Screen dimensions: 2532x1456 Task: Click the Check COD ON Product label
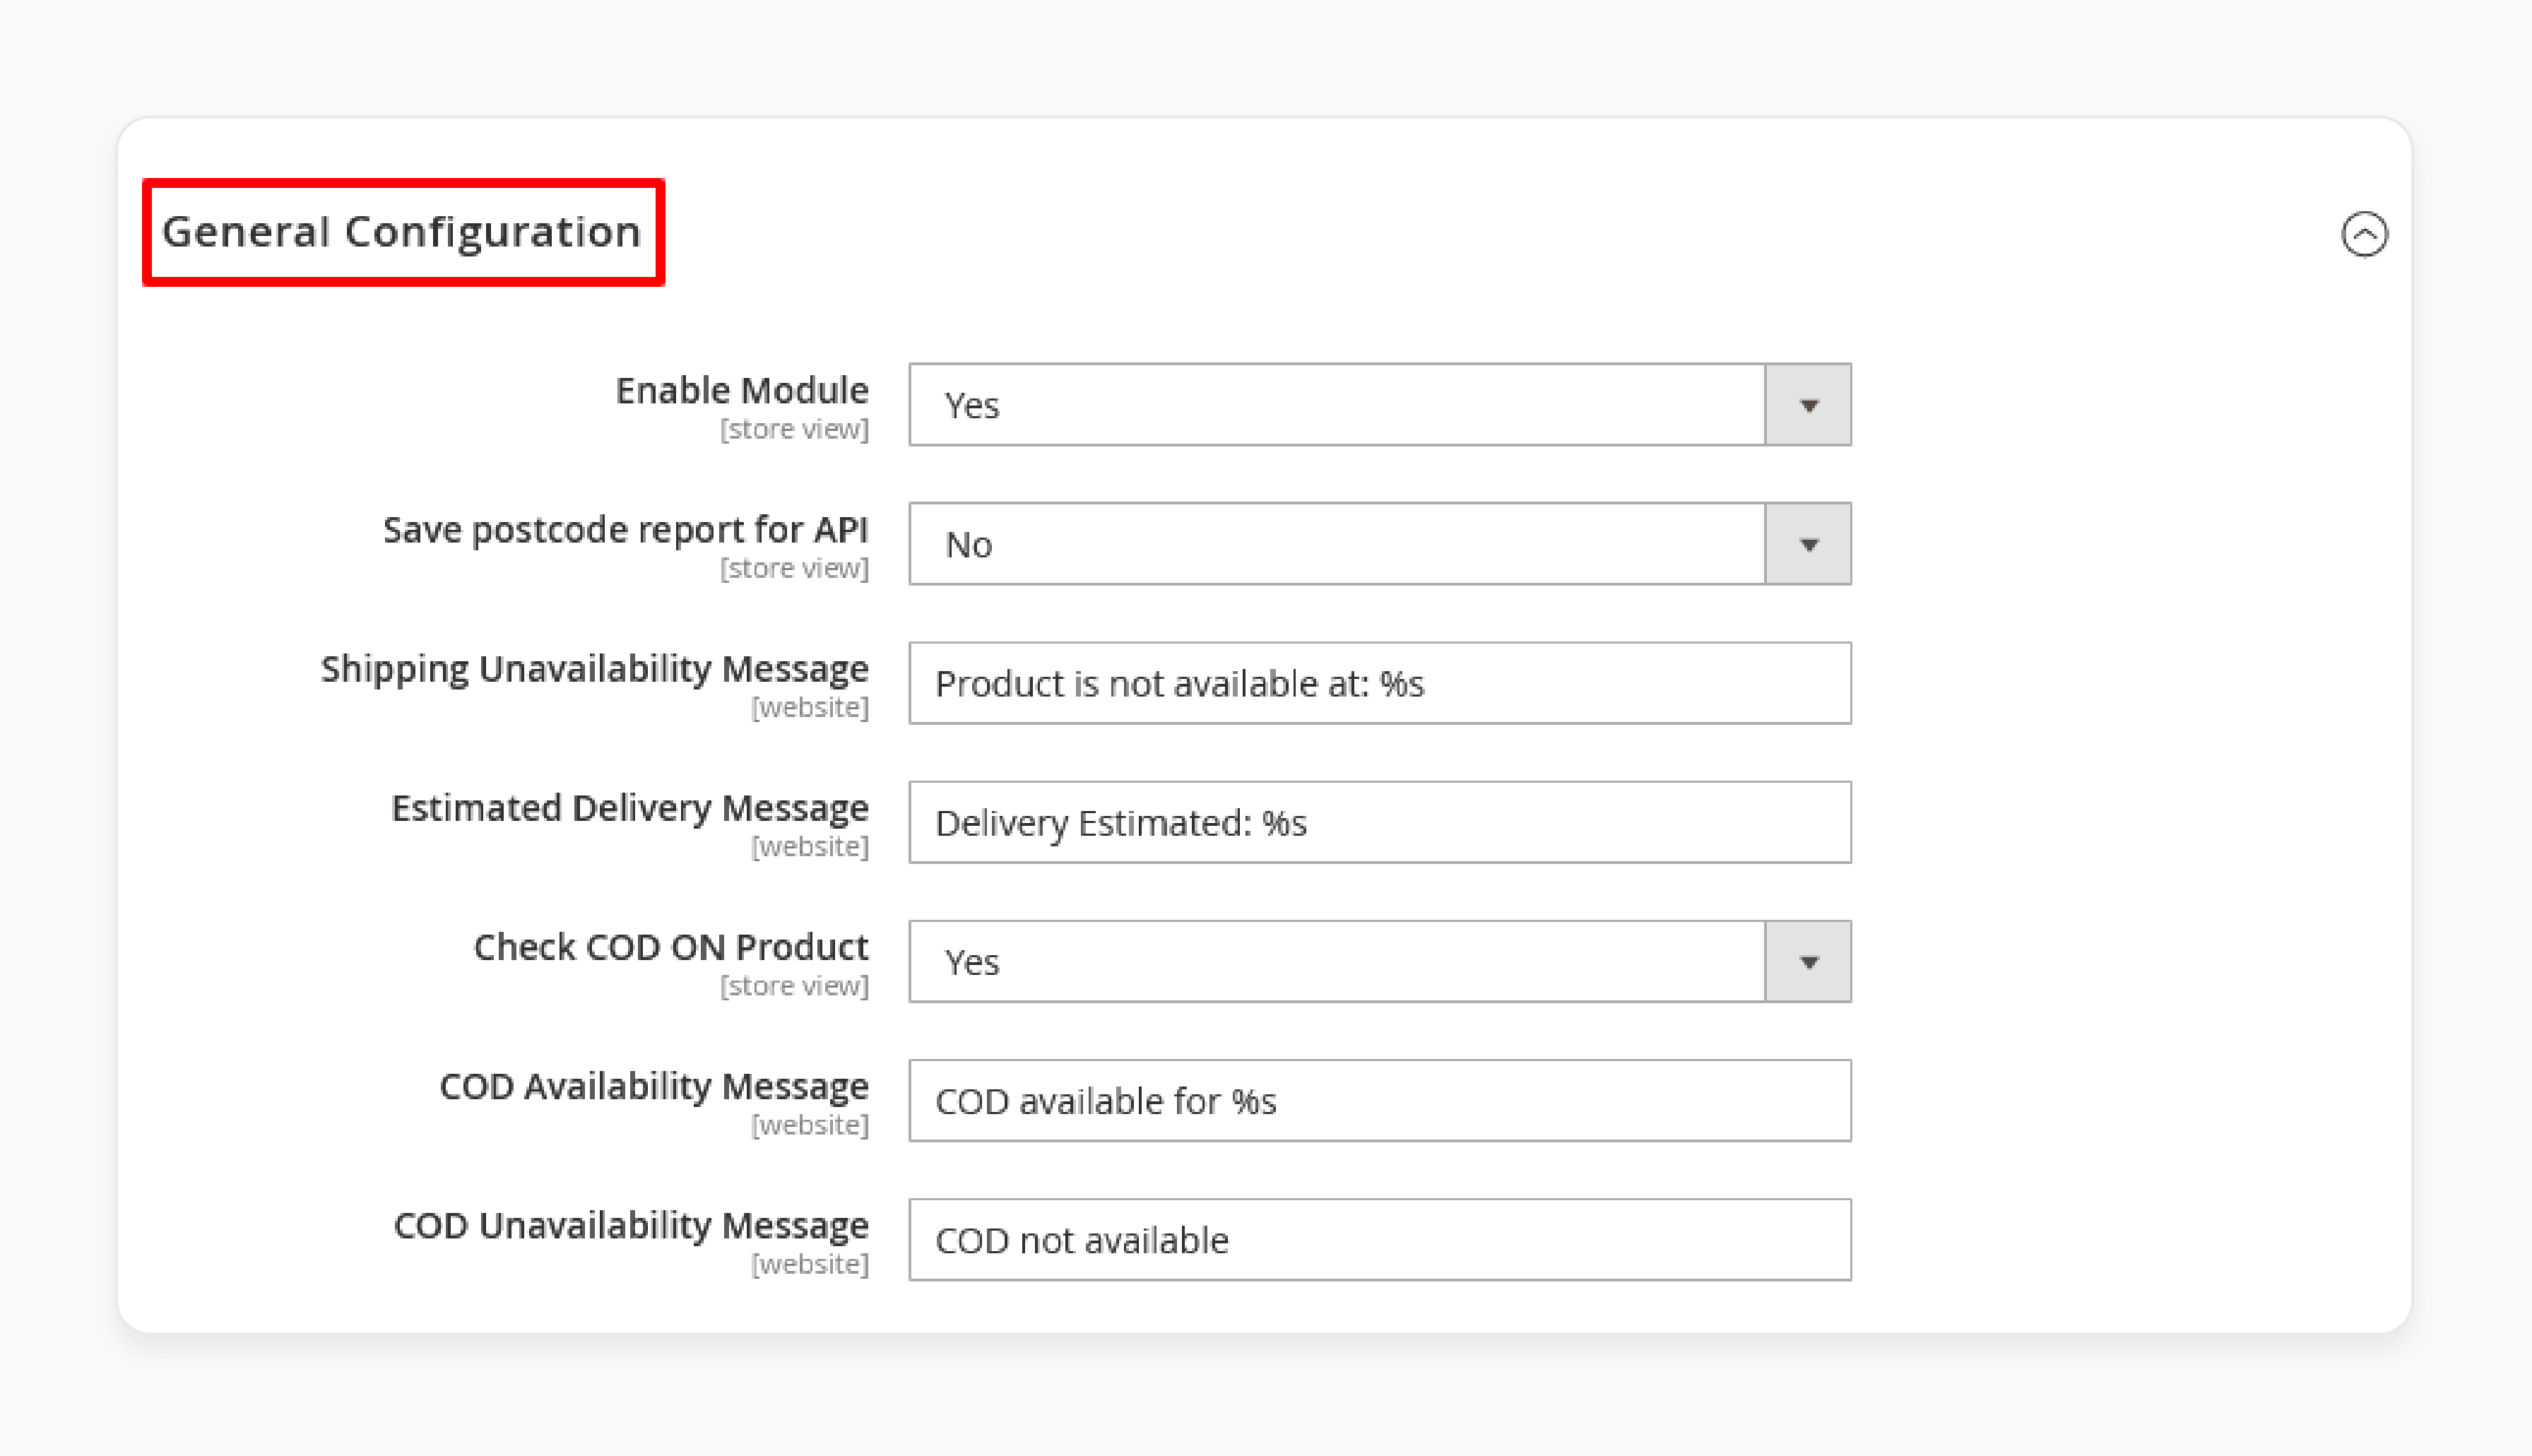671,947
